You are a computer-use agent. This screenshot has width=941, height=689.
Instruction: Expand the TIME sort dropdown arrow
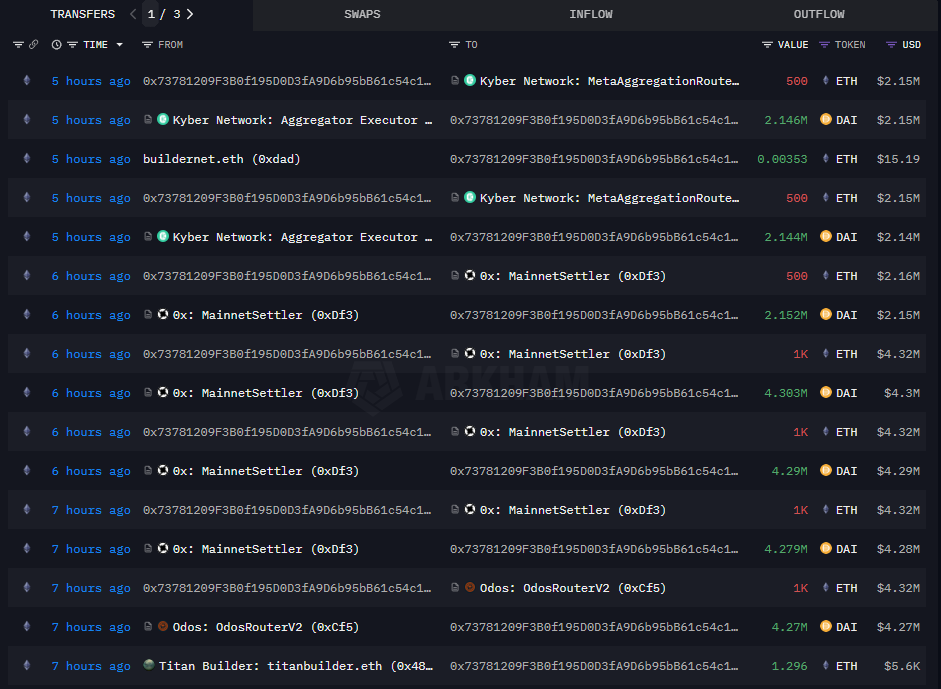click(120, 45)
